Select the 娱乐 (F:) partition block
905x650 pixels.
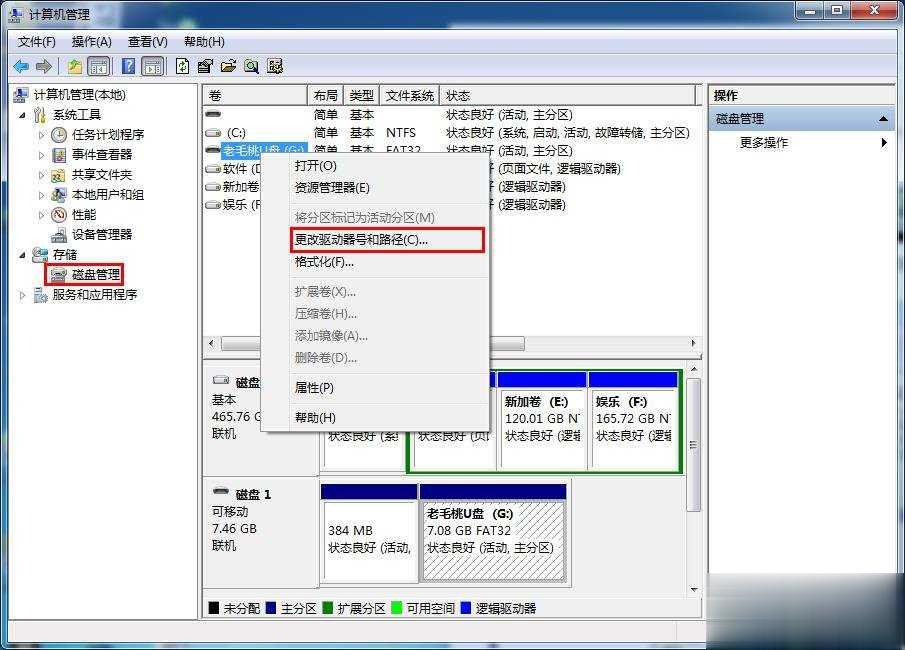[x=634, y=420]
